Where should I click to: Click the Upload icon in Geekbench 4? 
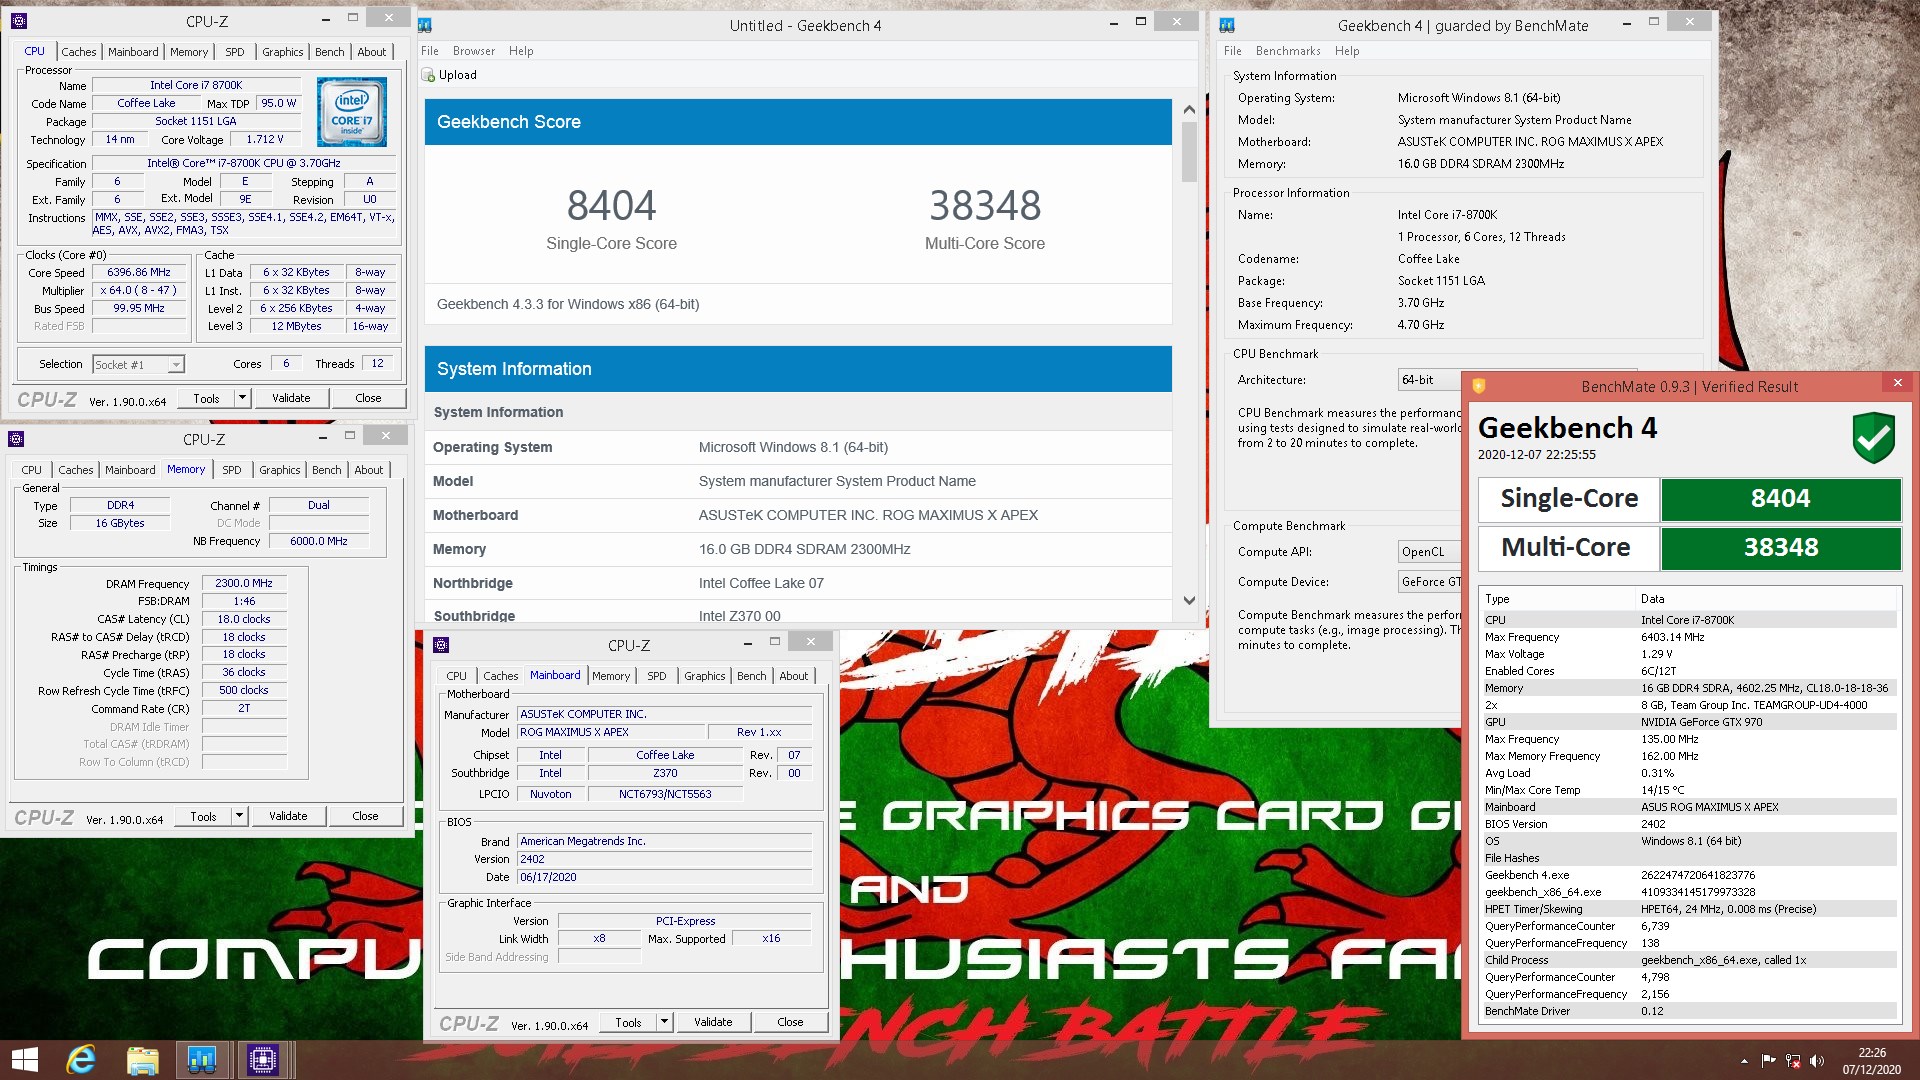tap(428, 75)
